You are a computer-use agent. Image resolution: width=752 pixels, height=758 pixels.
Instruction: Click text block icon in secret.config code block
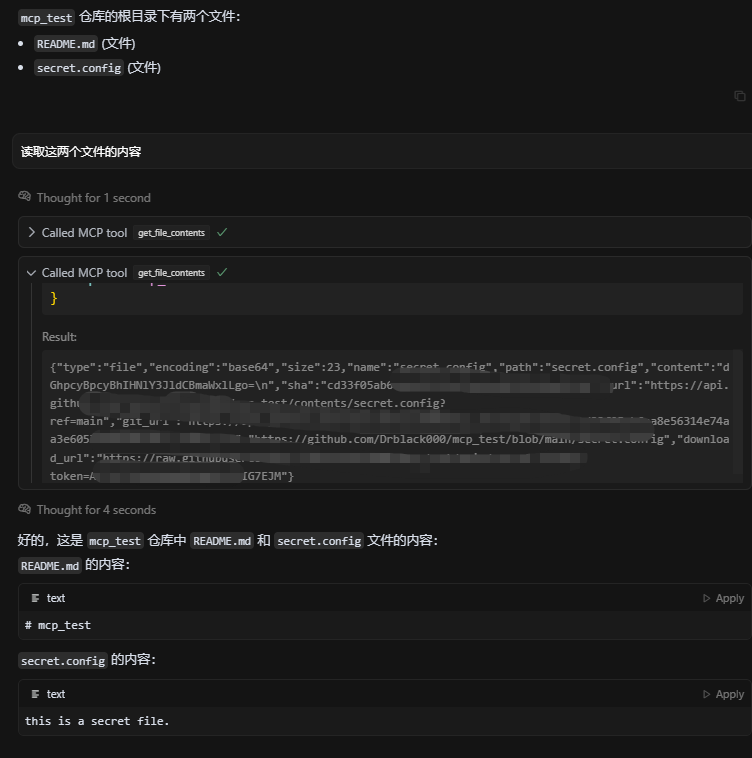point(35,694)
